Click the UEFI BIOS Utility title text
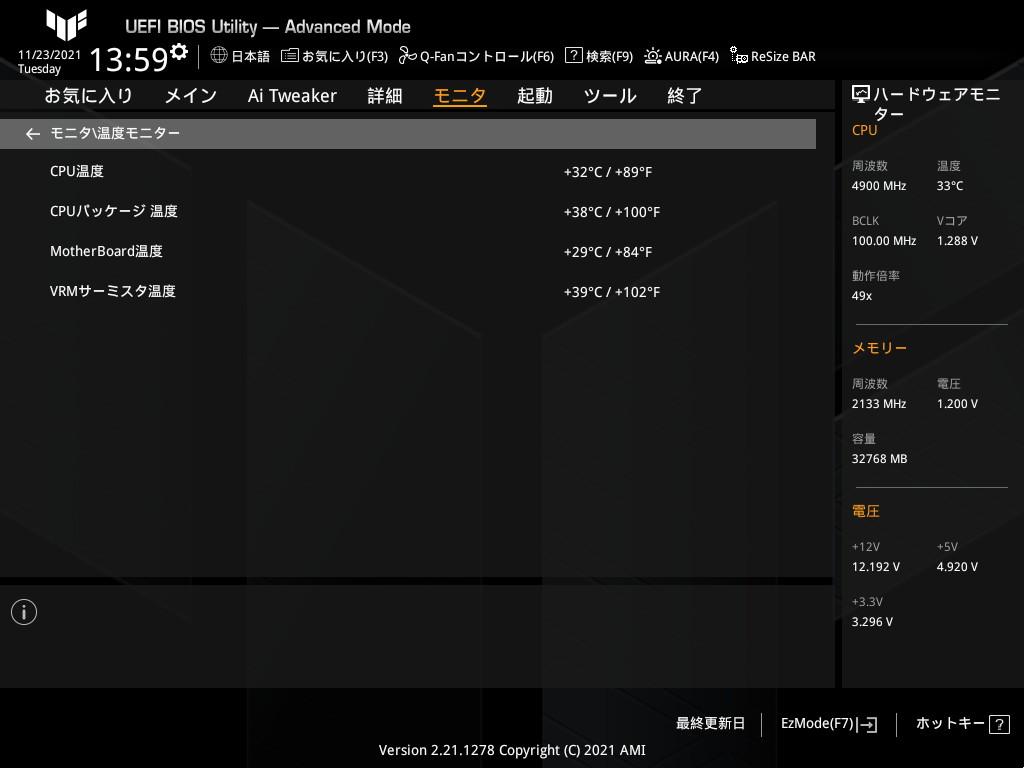Screen dimensions: 1024x768 point(268,27)
